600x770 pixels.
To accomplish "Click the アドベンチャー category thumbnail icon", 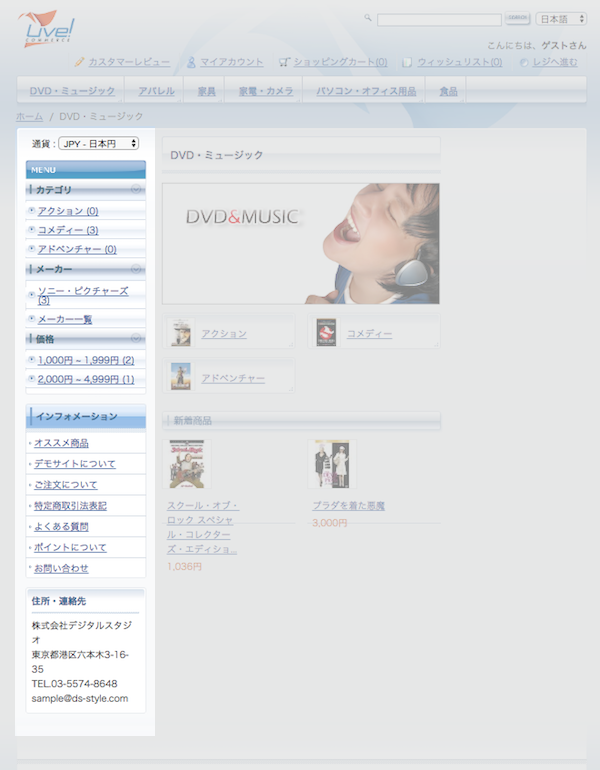I will tap(181, 377).
